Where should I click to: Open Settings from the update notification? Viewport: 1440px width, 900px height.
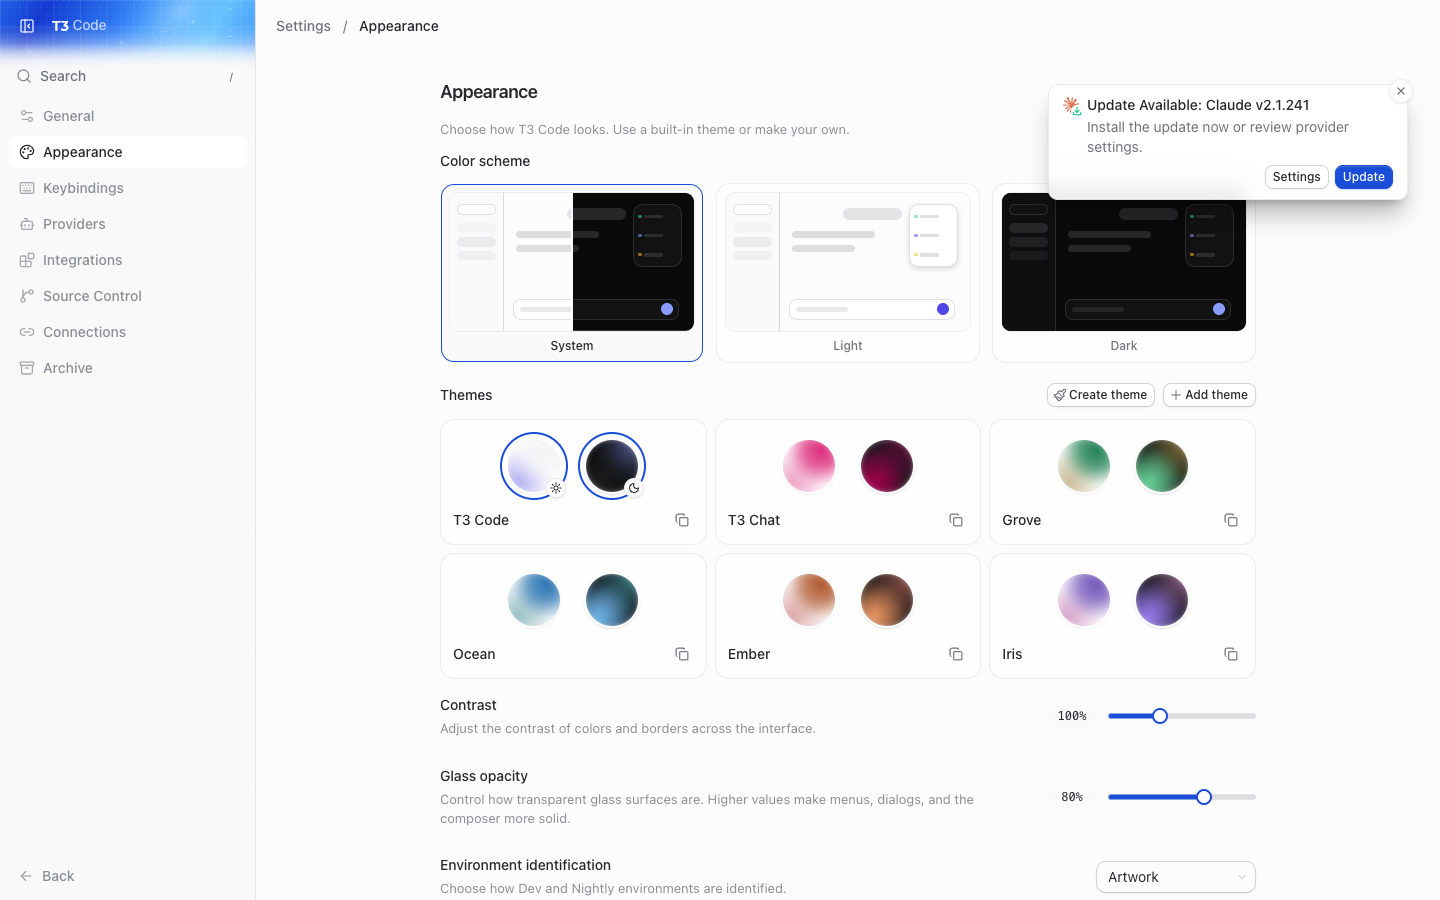(1297, 177)
